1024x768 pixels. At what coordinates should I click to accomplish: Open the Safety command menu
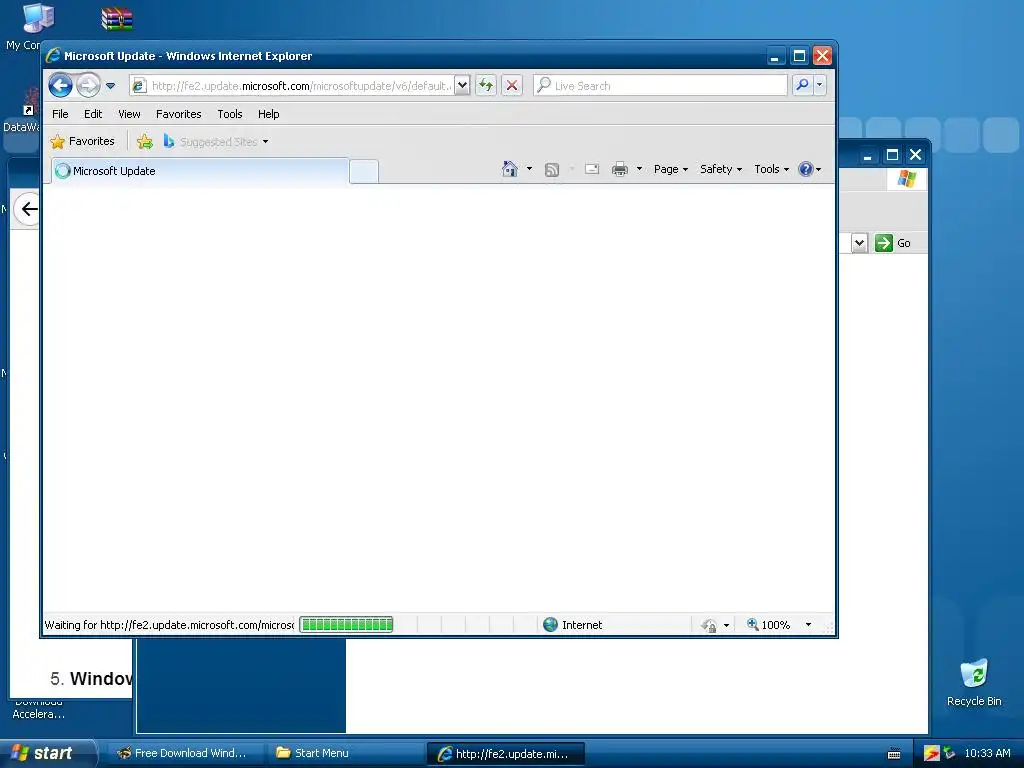click(x=721, y=169)
